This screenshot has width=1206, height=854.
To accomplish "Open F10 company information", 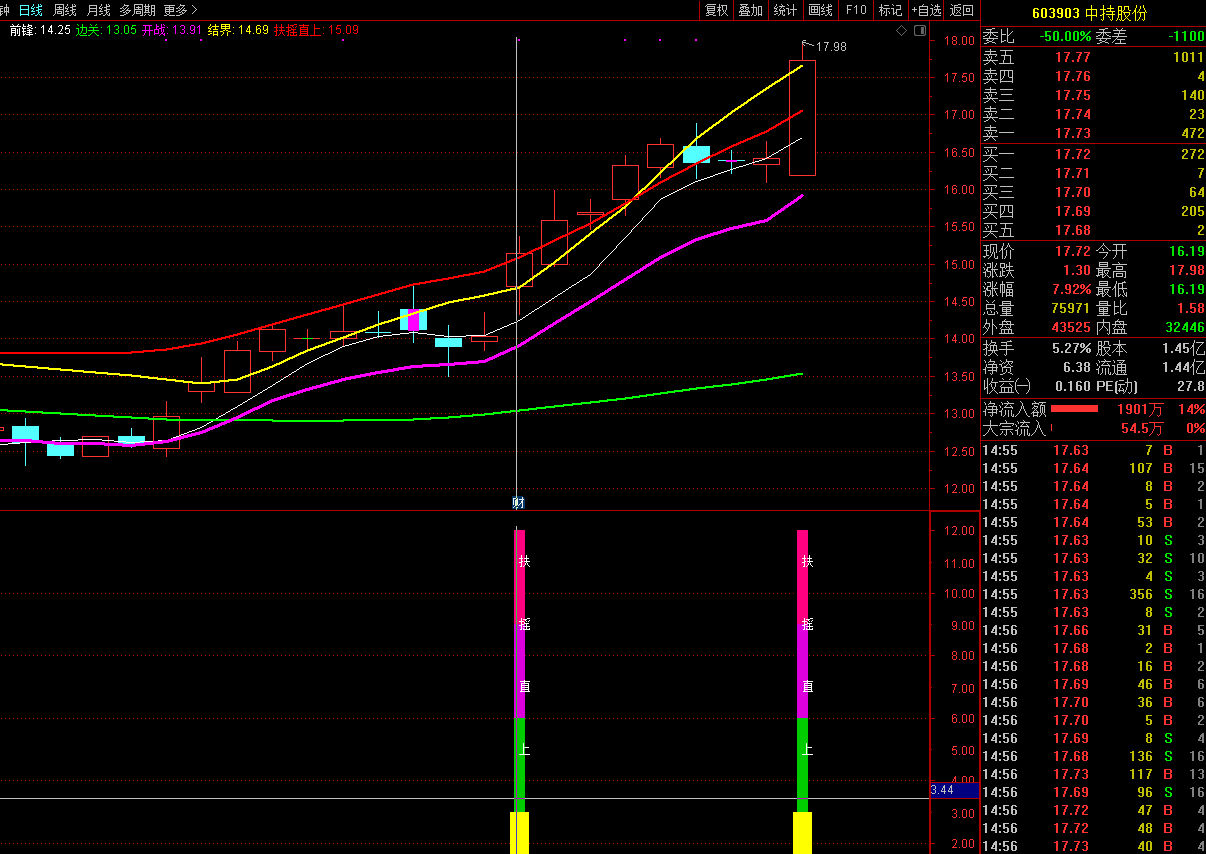I will coord(856,10).
